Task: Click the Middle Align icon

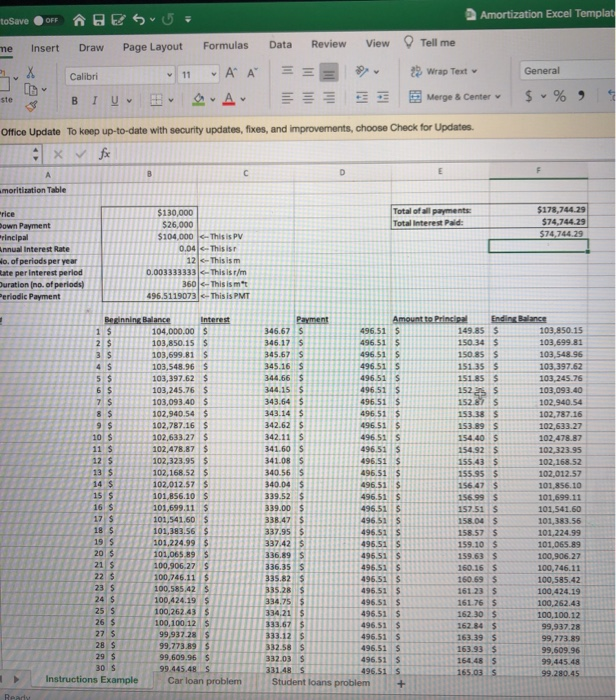Action: tap(308, 71)
